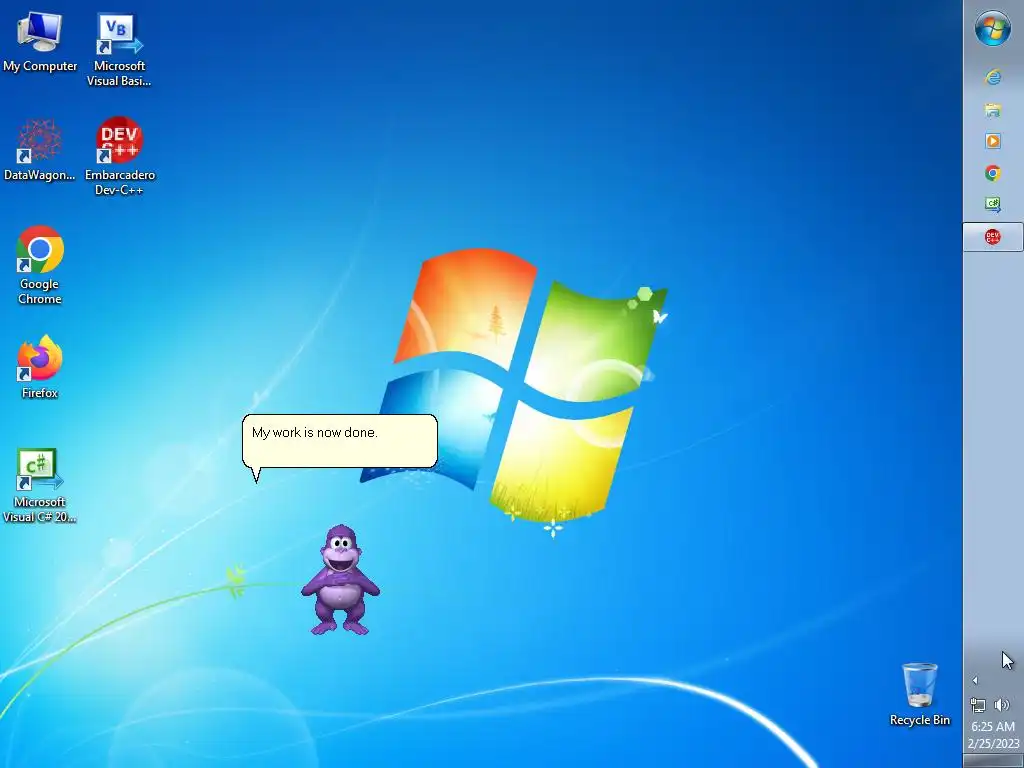
Task: Click the purple BonziBuddy gorilla character
Action: click(x=340, y=579)
